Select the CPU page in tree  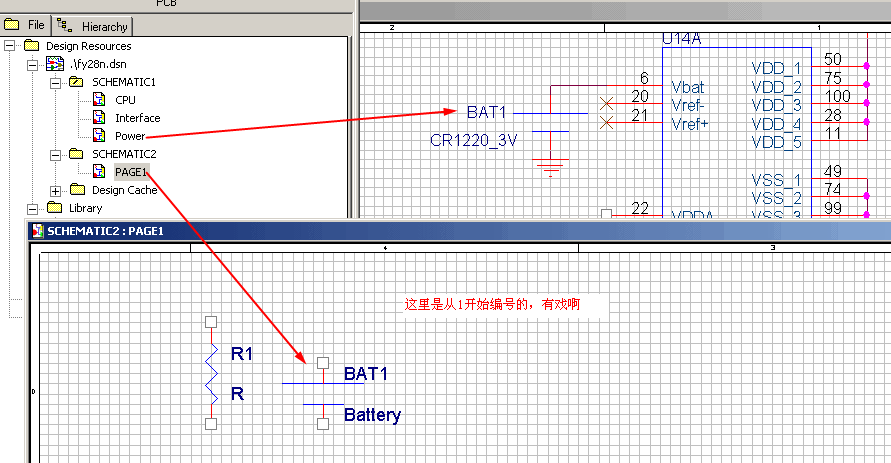pos(125,100)
